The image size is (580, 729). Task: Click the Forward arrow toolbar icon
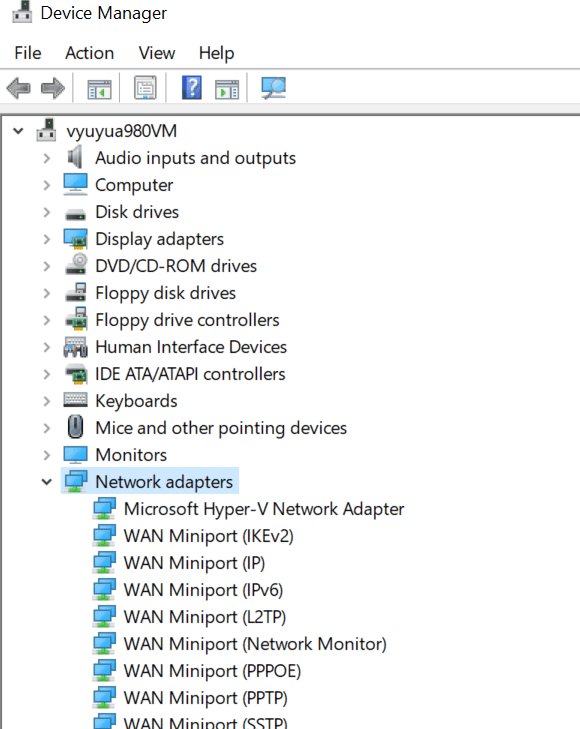pos(53,88)
